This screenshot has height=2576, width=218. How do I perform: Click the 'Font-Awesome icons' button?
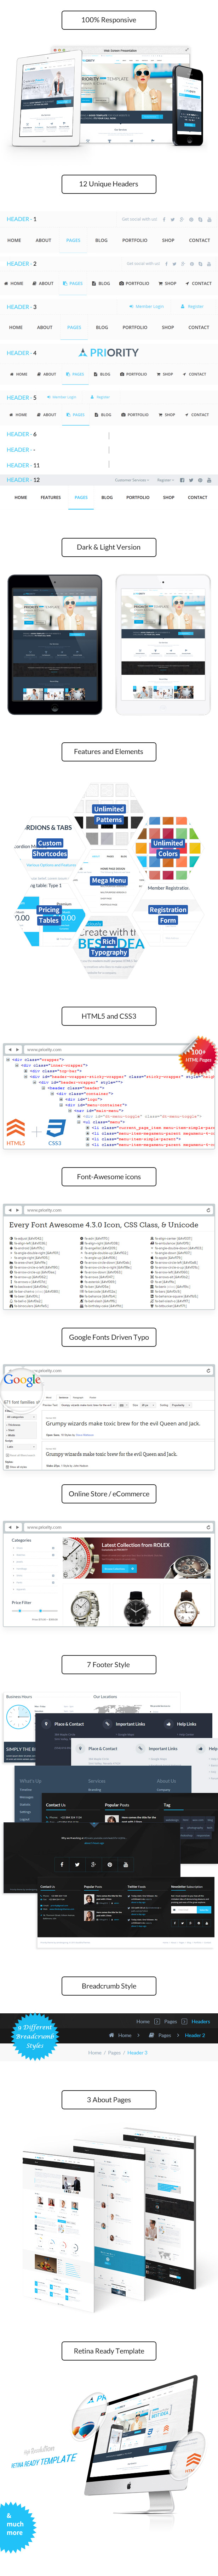tap(109, 1177)
